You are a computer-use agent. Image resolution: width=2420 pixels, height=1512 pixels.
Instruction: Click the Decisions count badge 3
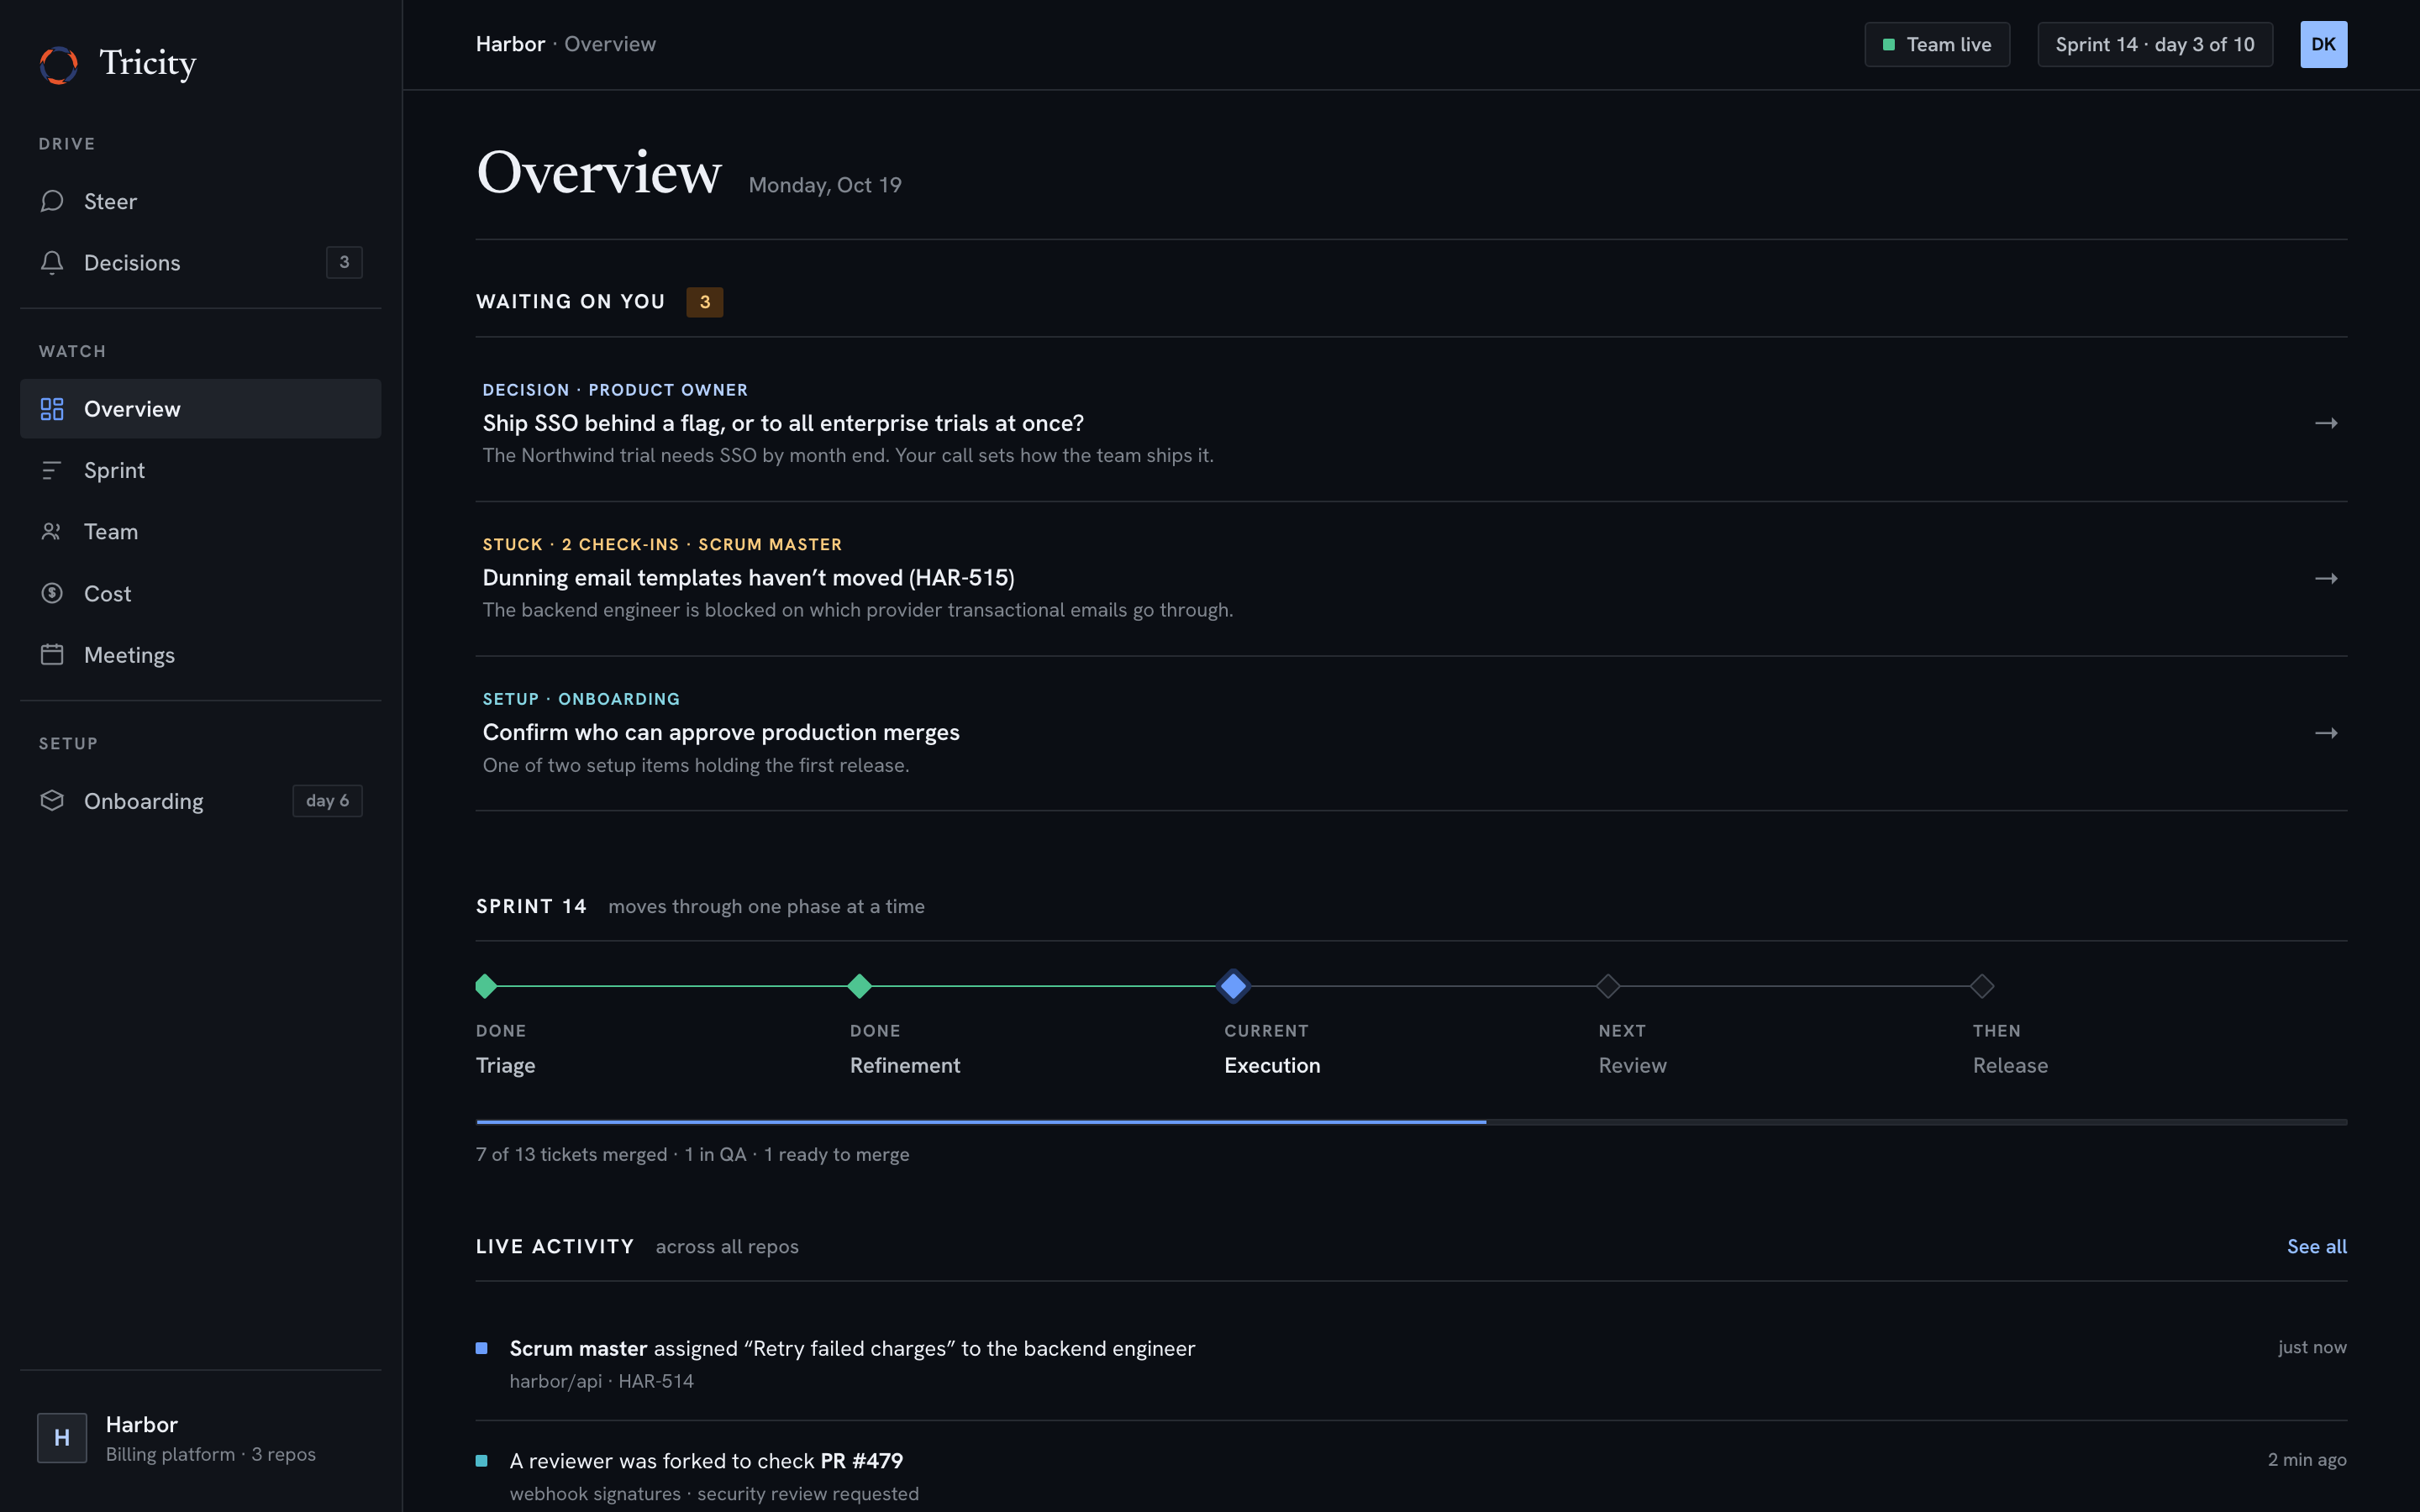tap(344, 262)
